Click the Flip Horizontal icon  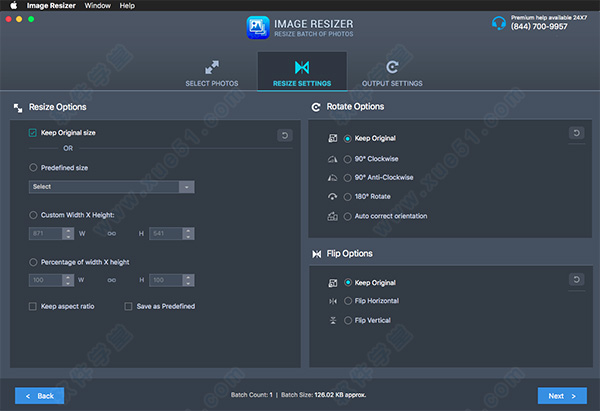coord(333,302)
